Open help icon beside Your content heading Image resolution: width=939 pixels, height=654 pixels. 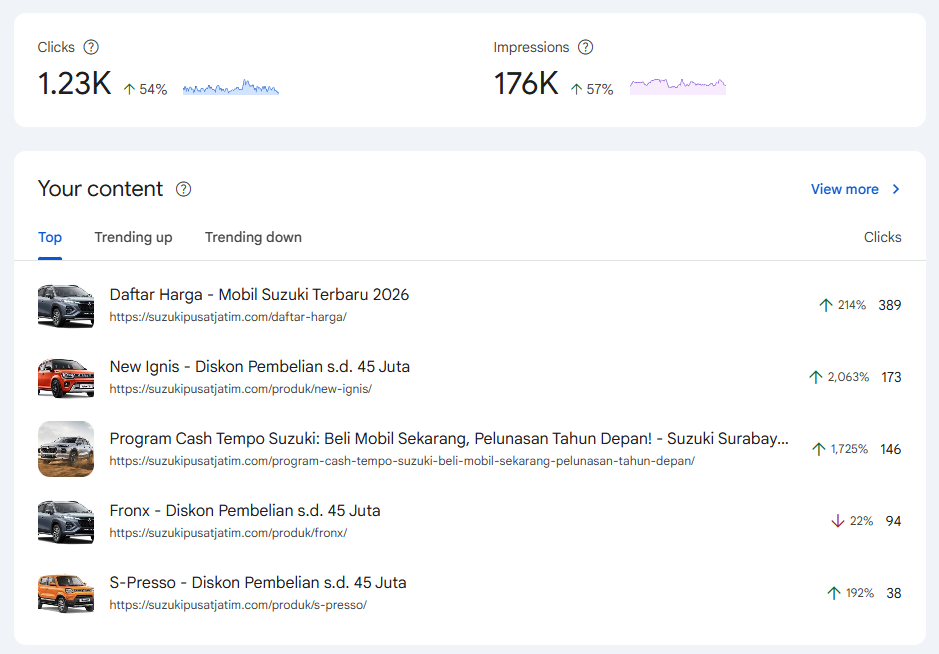[183, 189]
